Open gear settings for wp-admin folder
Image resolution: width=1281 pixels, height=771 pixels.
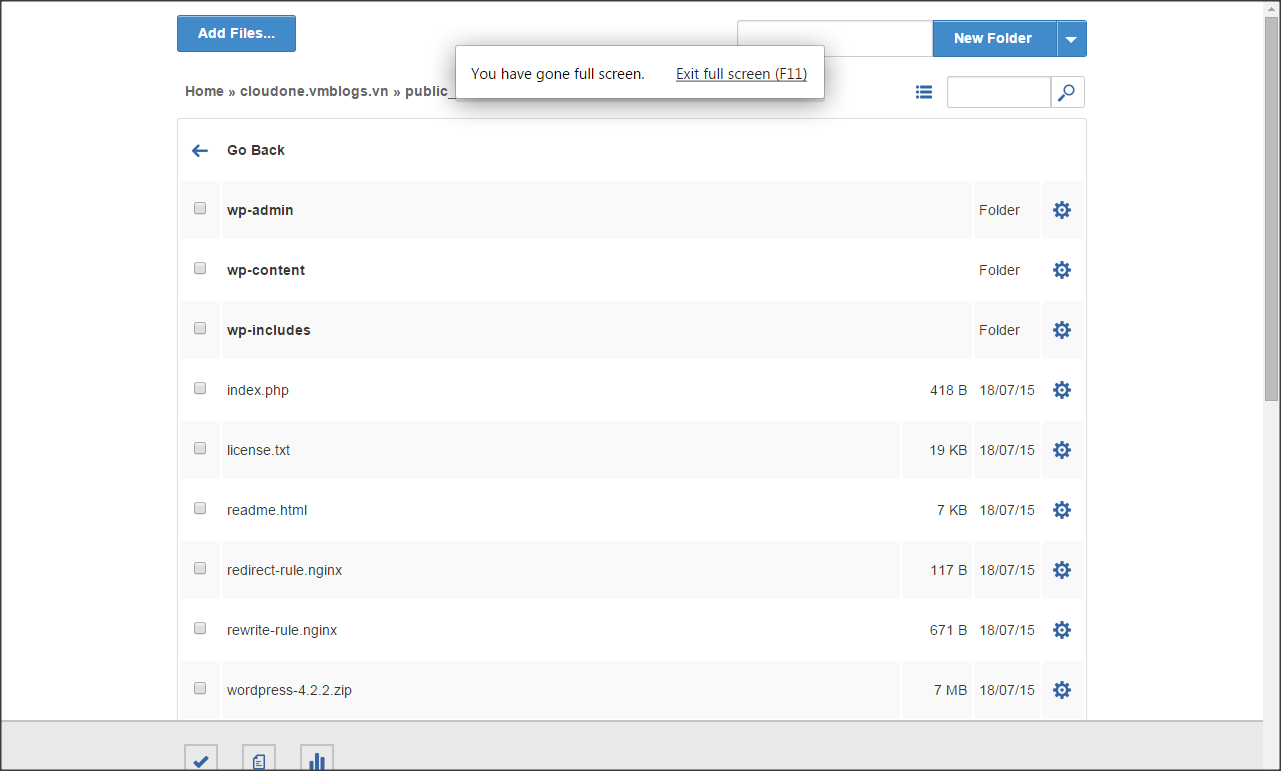[1062, 210]
